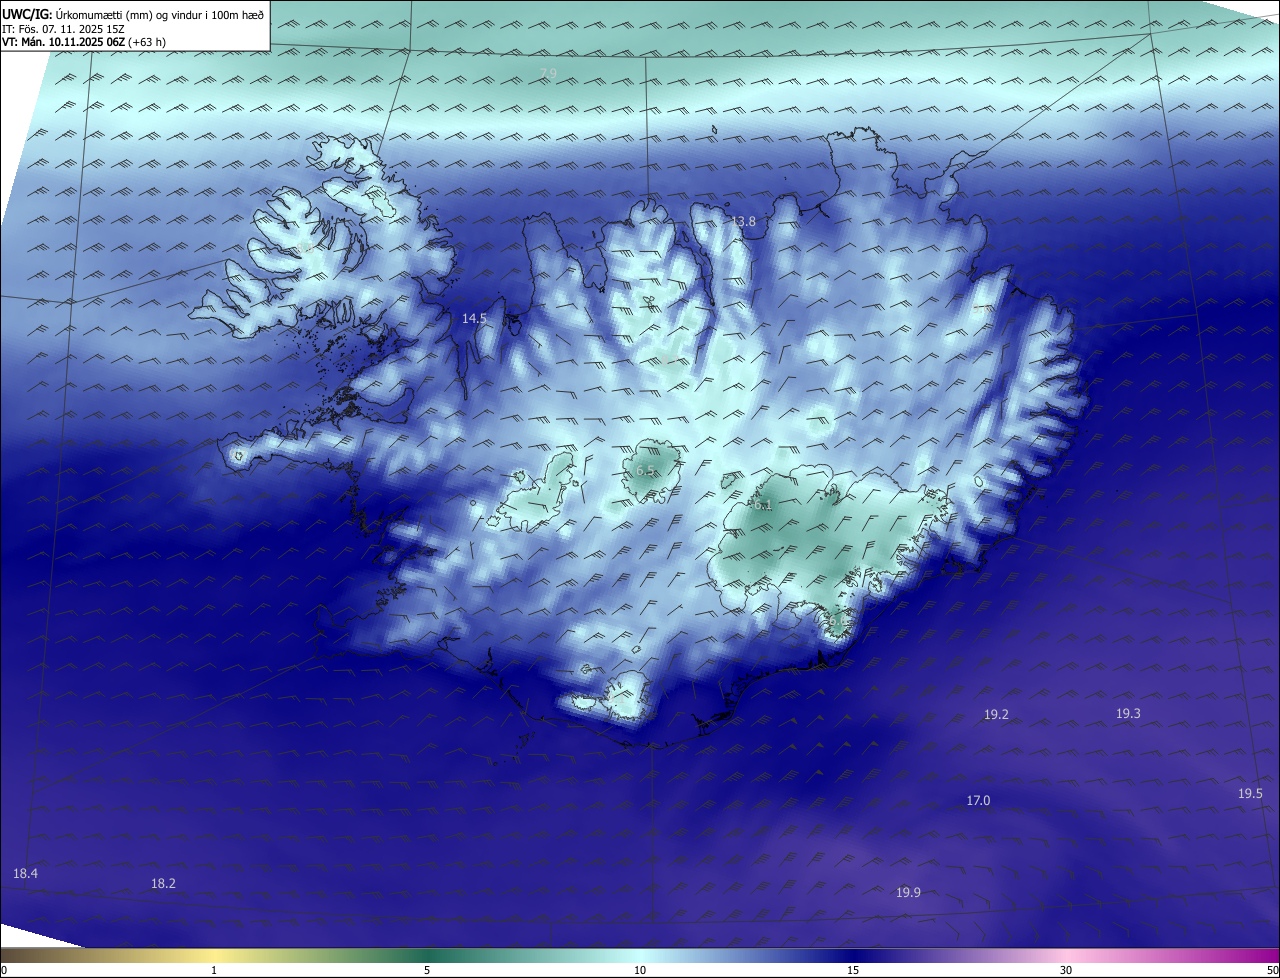Click the 15 tick label on the color scale
Viewport: 1280px width, 978px height.
(x=853, y=970)
